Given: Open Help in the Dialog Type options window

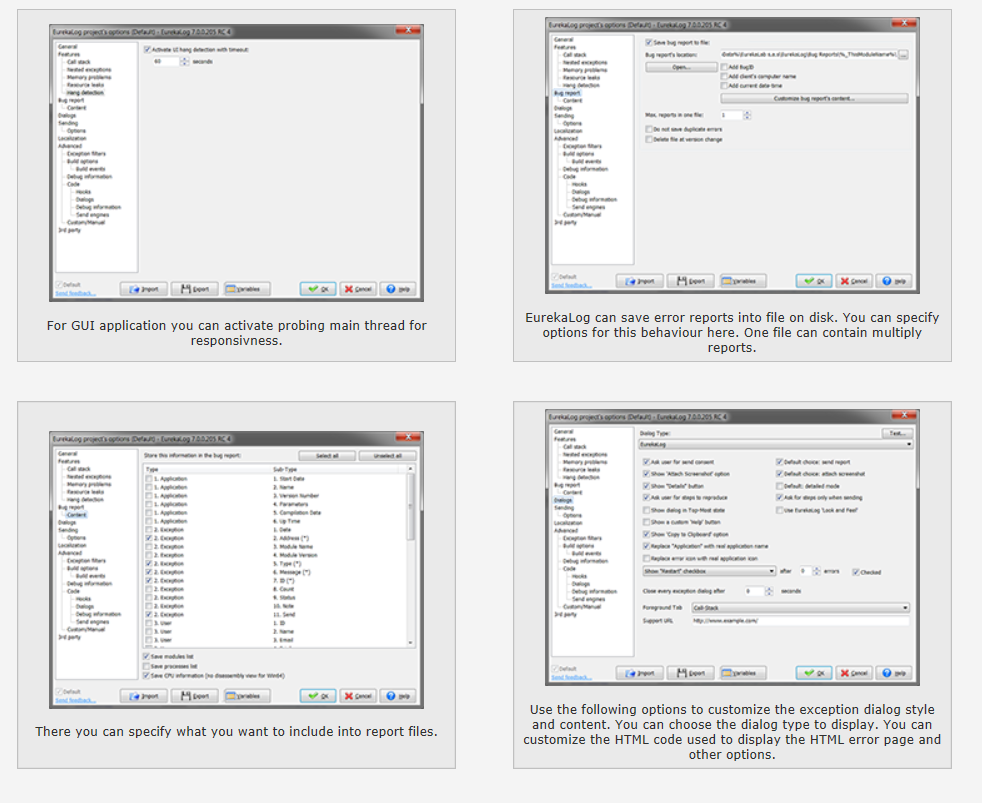Looking at the screenshot, I should pos(894,673).
